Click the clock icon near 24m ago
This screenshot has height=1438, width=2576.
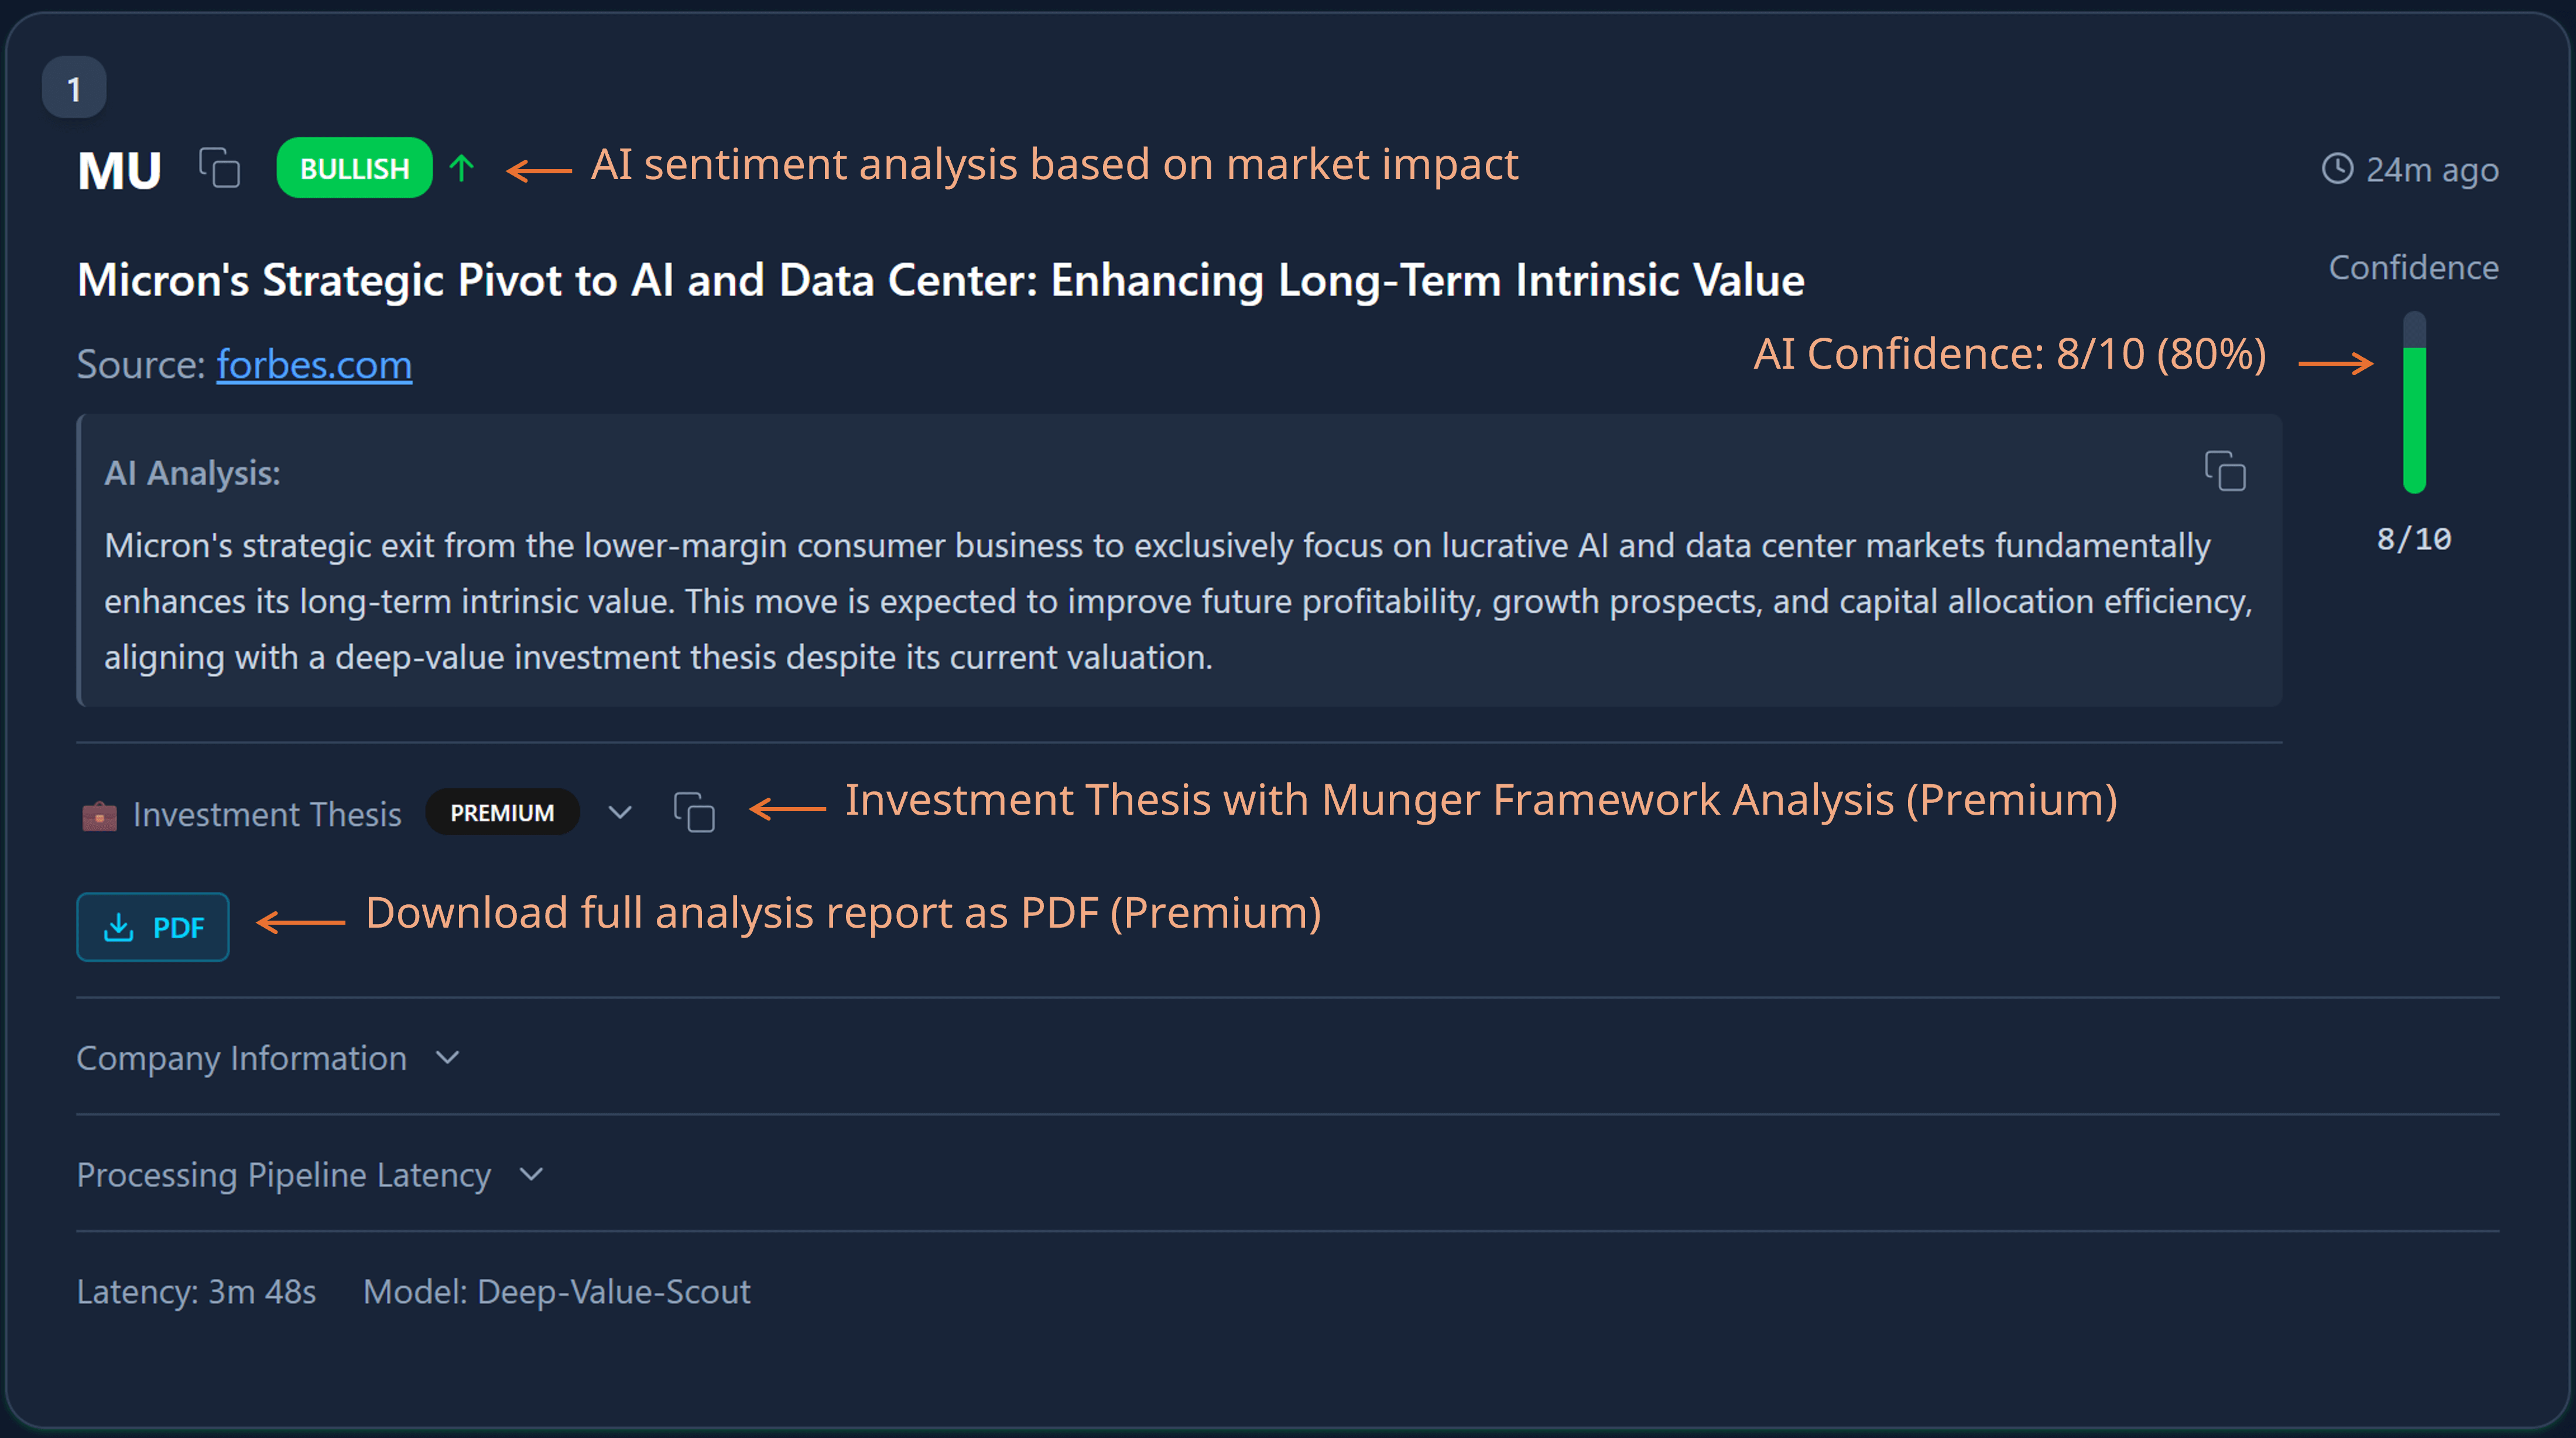tap(2337, 169)
